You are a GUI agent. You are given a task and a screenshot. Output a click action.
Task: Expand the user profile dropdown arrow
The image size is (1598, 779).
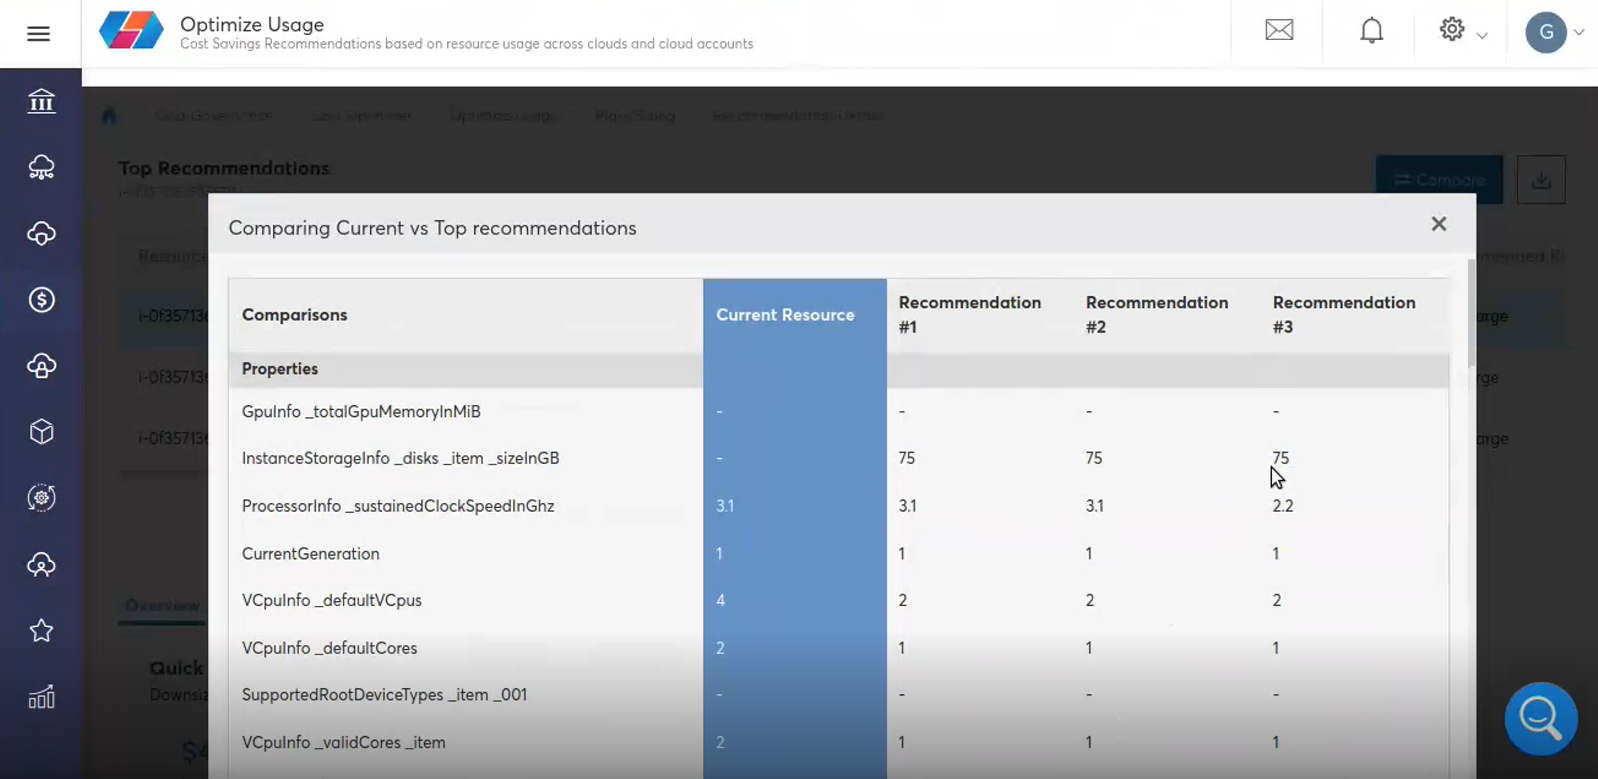pyautogui.click(x=1579, y=32)
